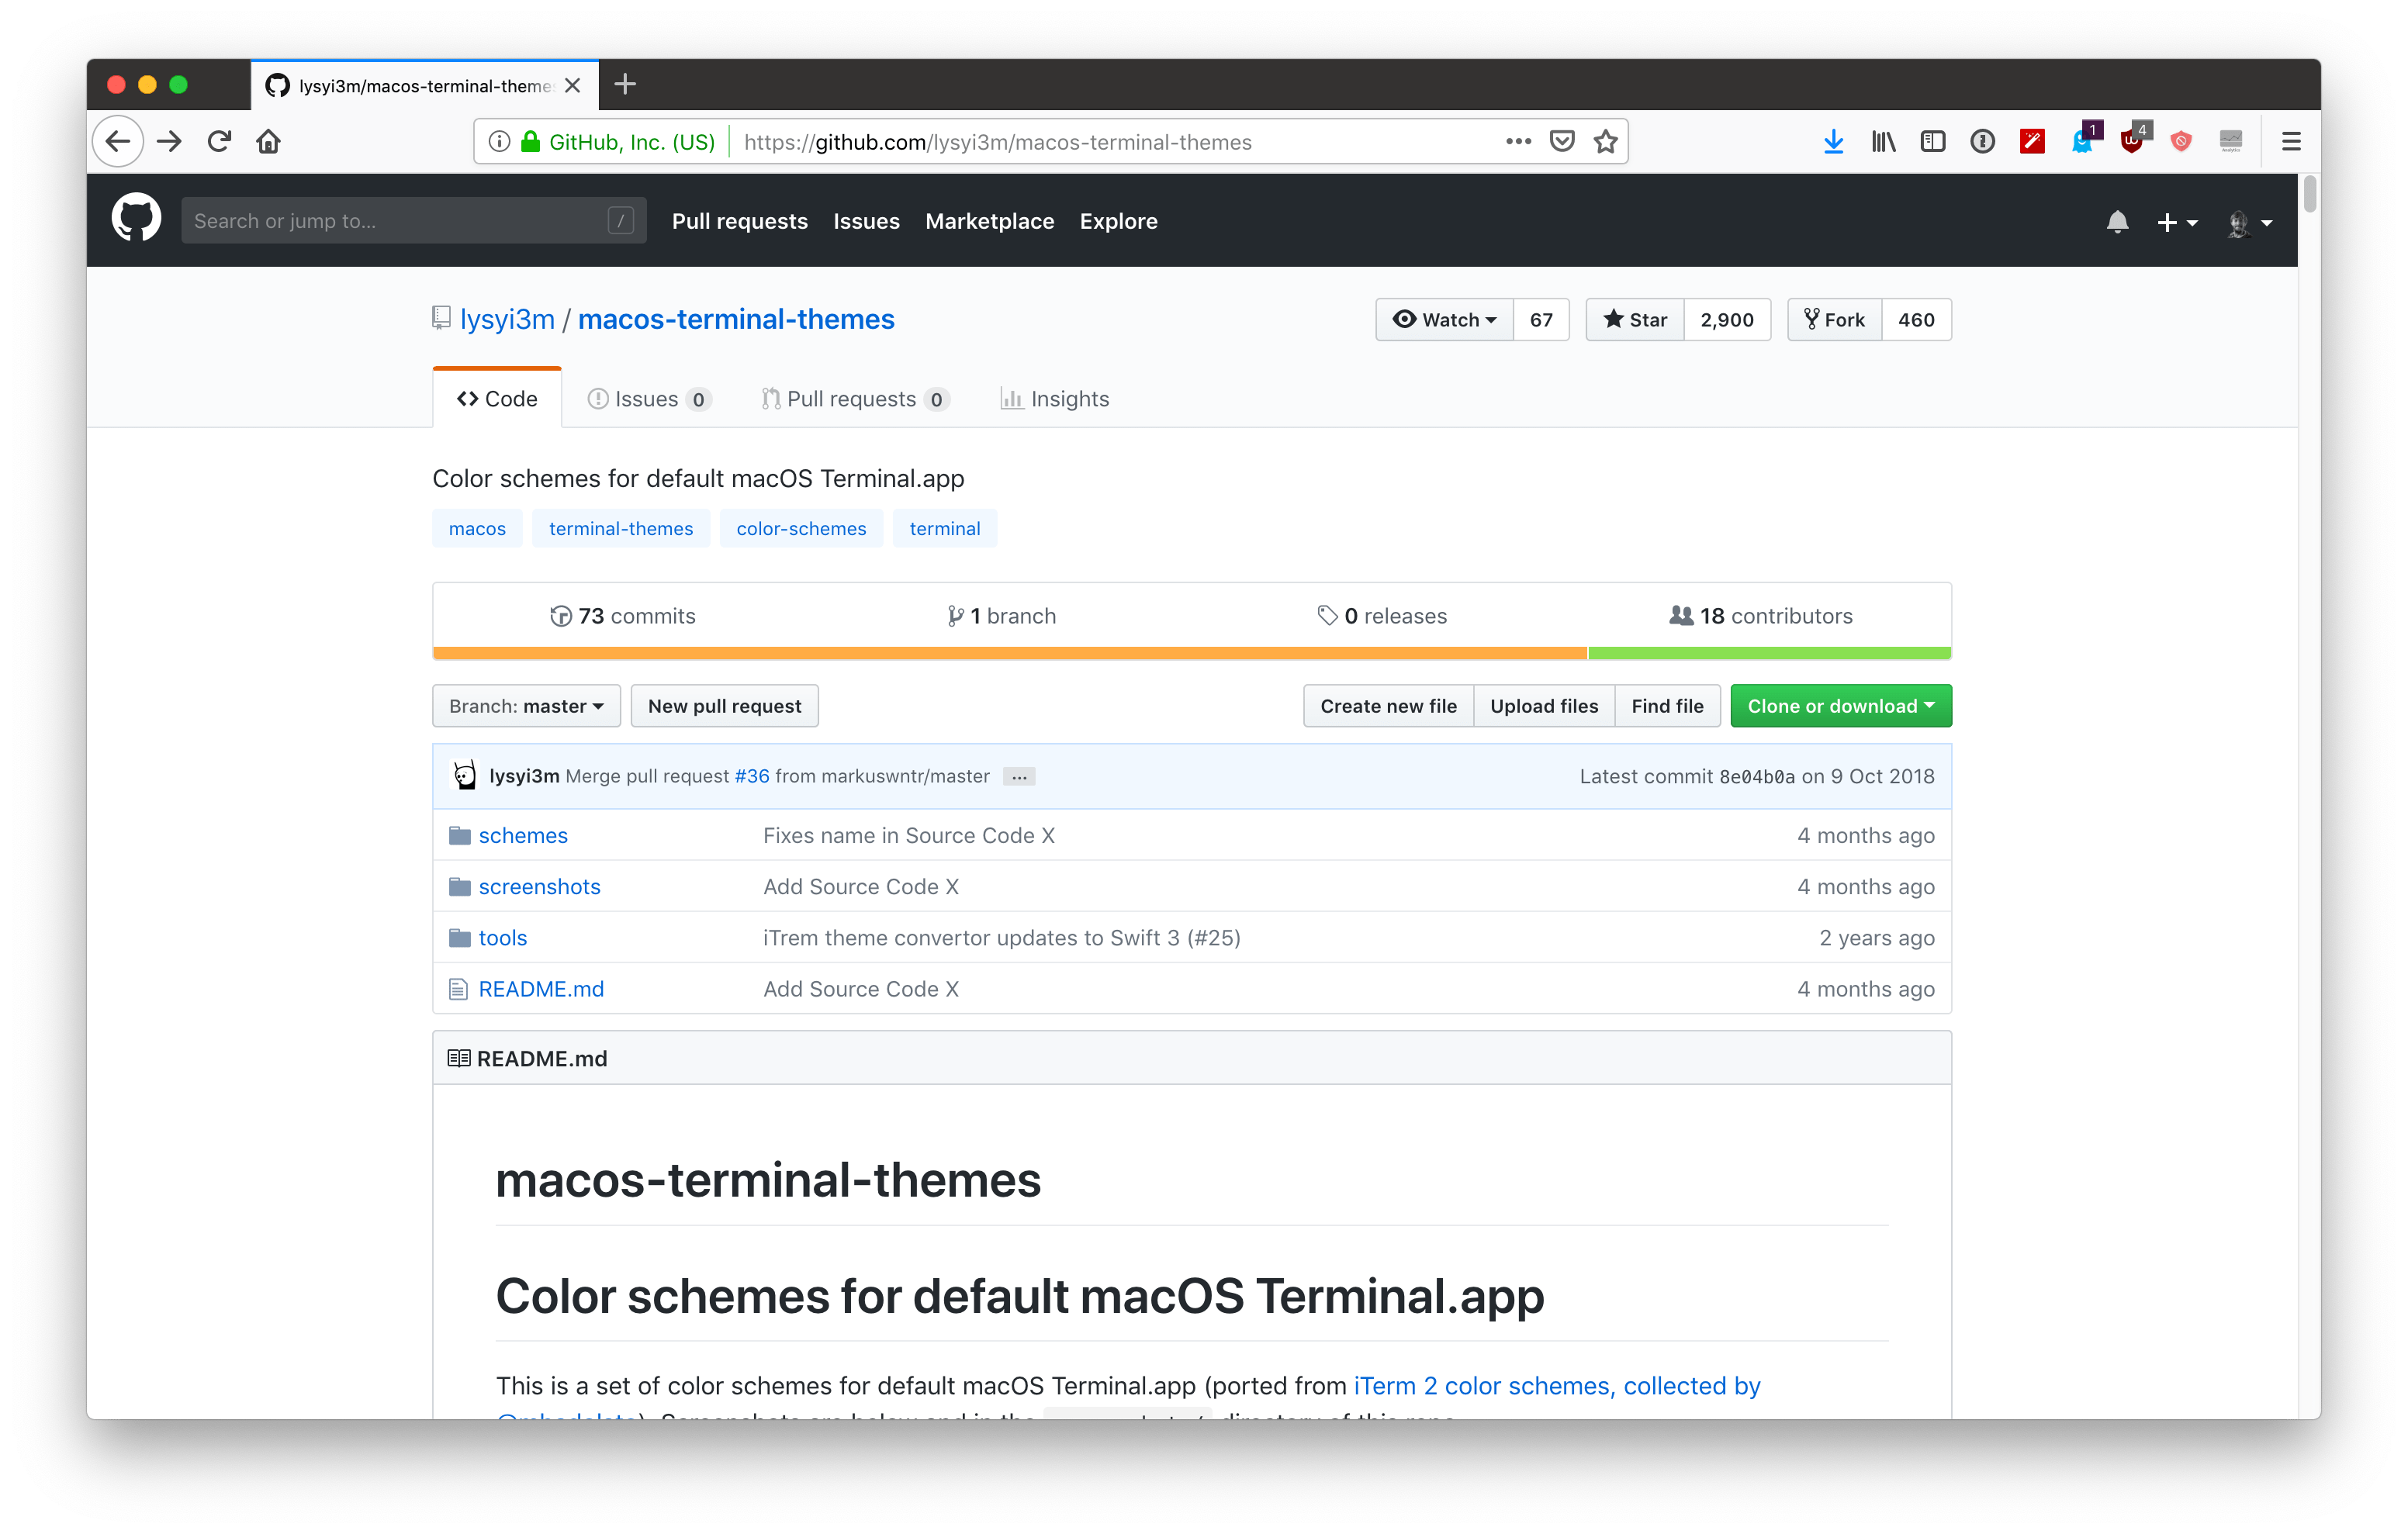Reload the page with refresh icon
Image resolution: width=2408 pixels, height=1534 pixels.
pyautogui.click(x=219, y=141)
